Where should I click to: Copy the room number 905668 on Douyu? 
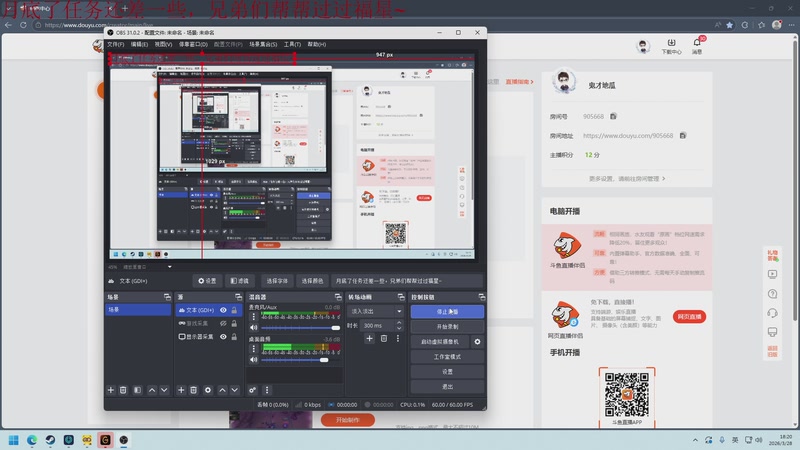(613, 116)
